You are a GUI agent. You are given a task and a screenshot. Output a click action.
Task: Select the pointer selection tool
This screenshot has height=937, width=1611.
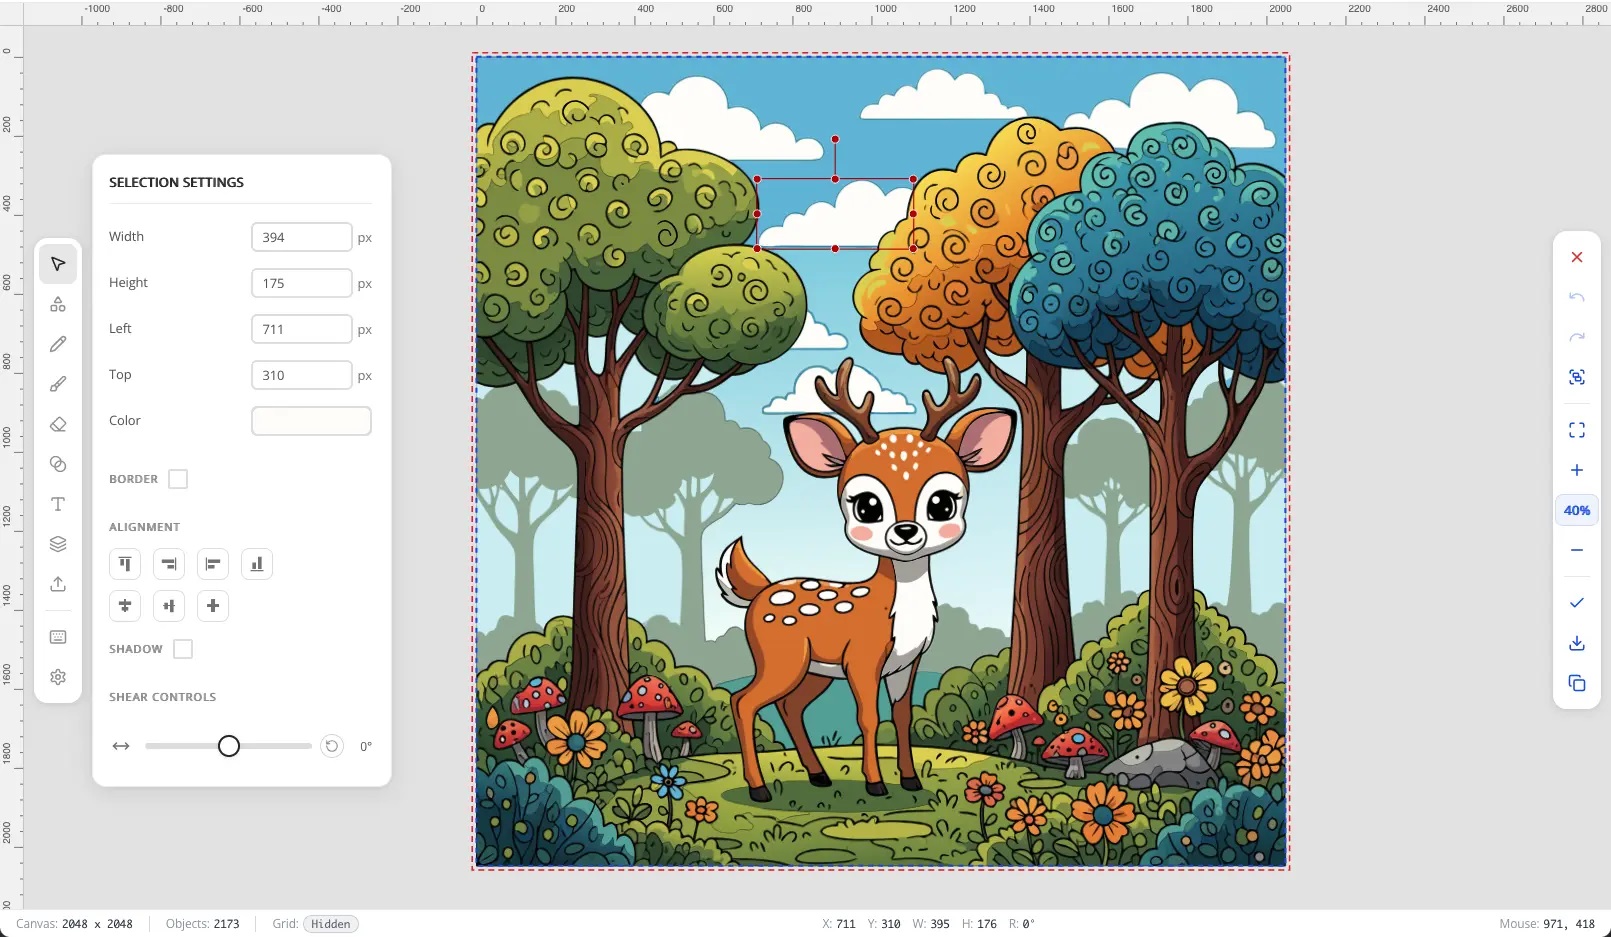pos(58,264)
